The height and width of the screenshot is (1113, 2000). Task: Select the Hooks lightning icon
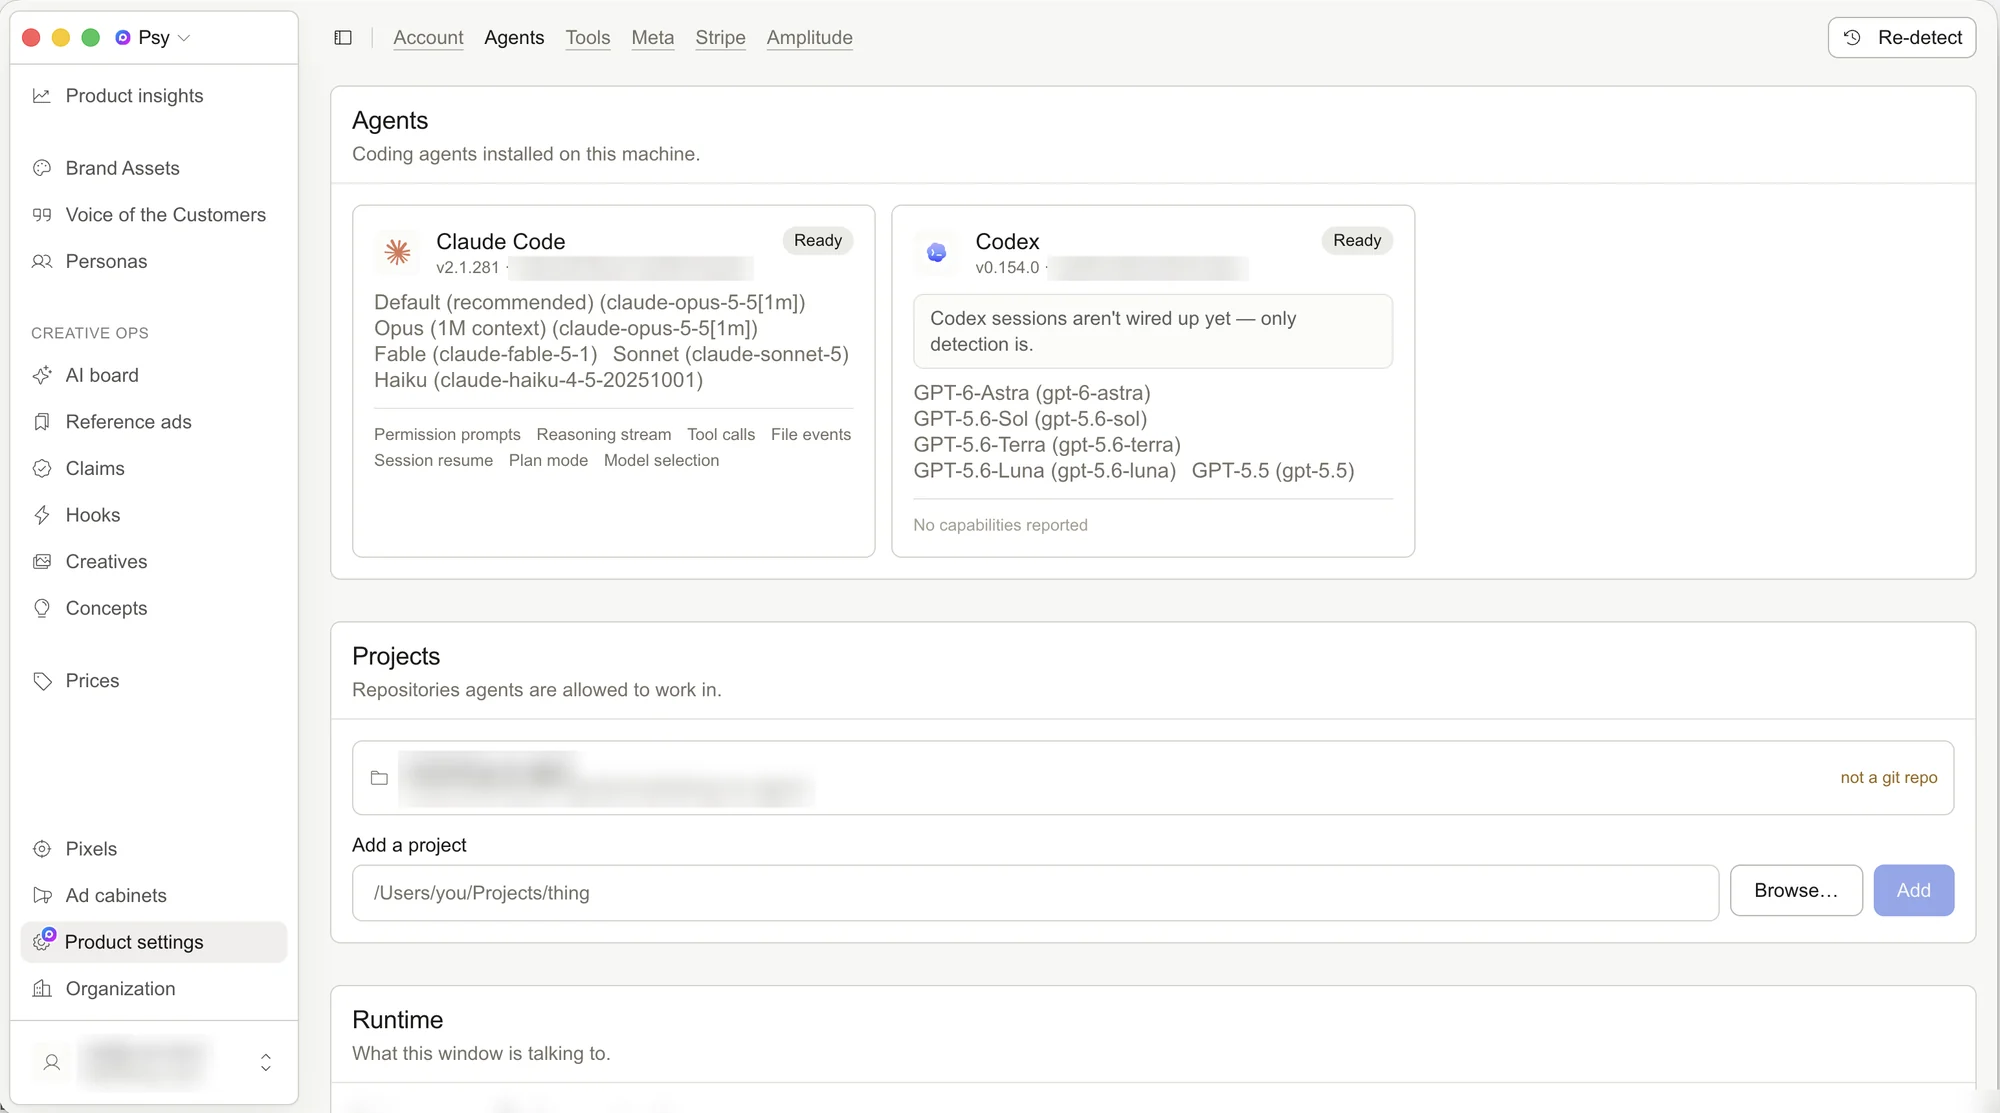coord(42,515)
